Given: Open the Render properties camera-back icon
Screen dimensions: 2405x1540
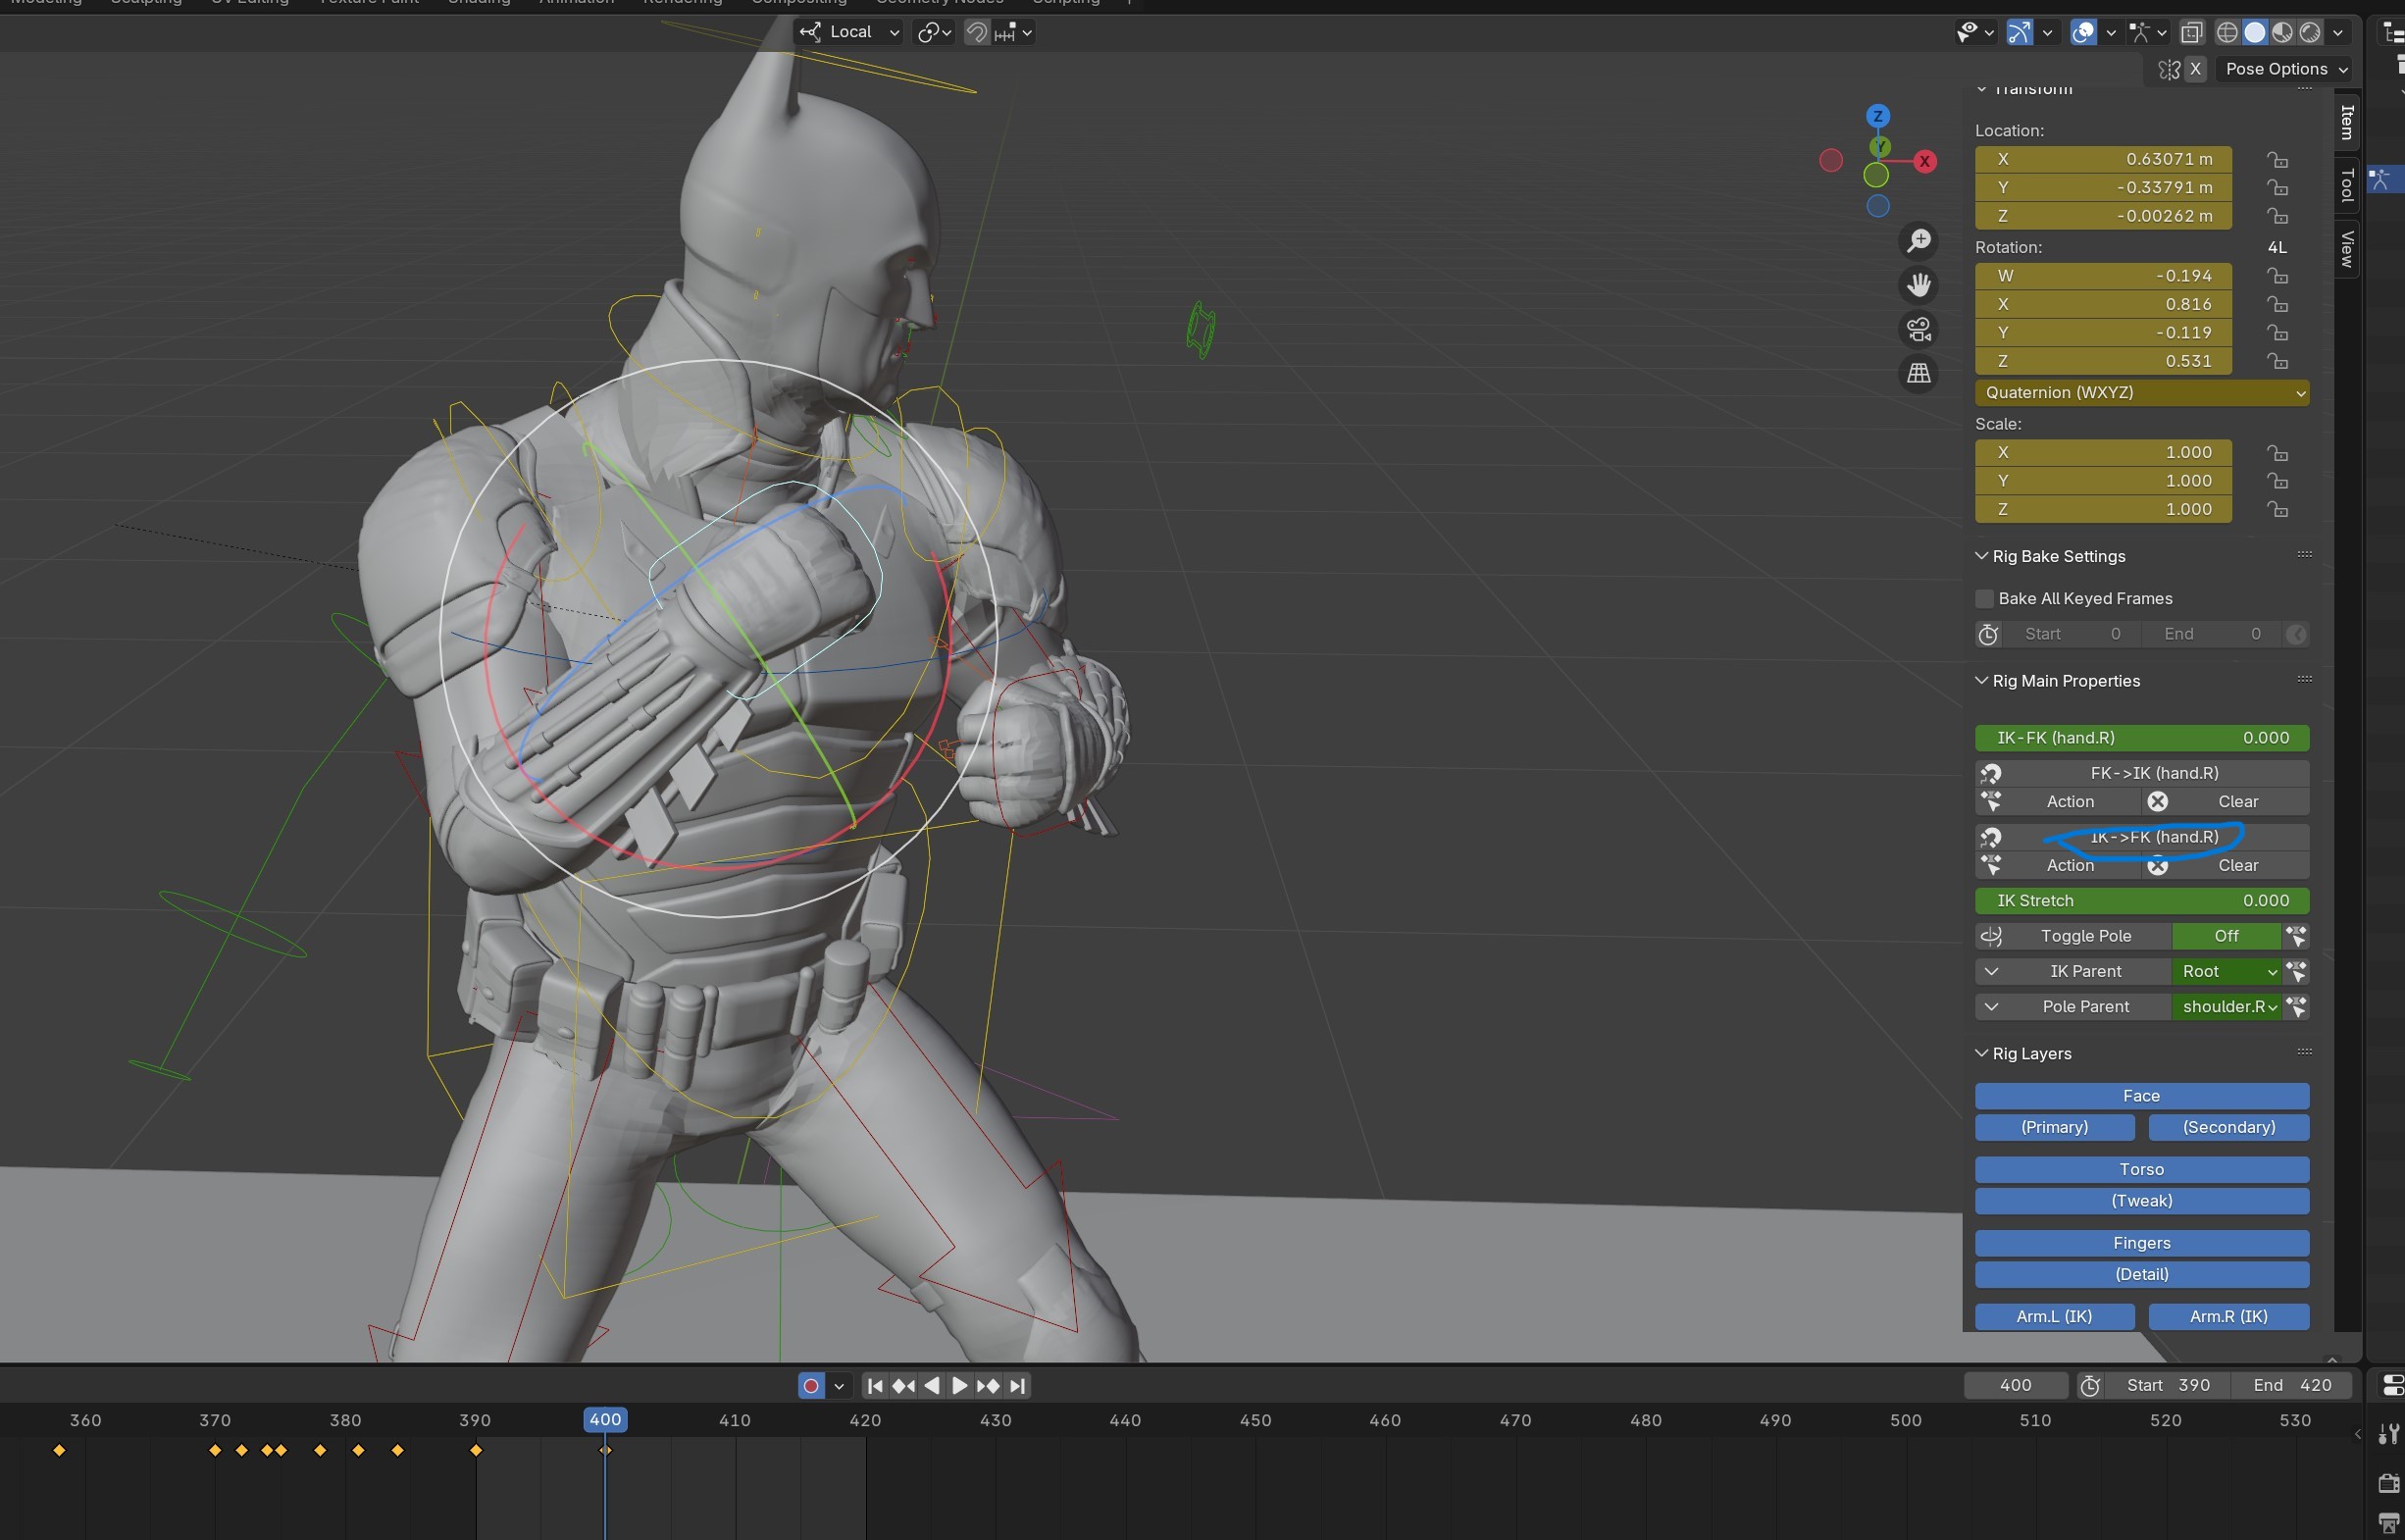Looking at the screenshot, I should point(2389,1484).
